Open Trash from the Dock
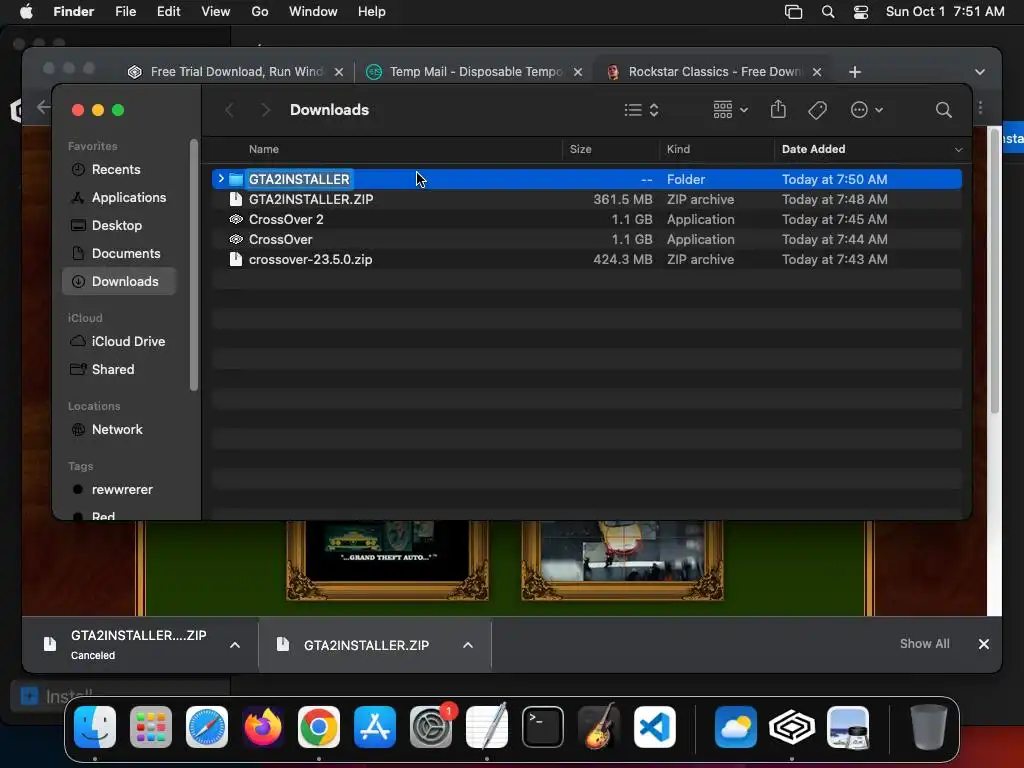Screen dimensions: 1024x768 pos(928,727)
